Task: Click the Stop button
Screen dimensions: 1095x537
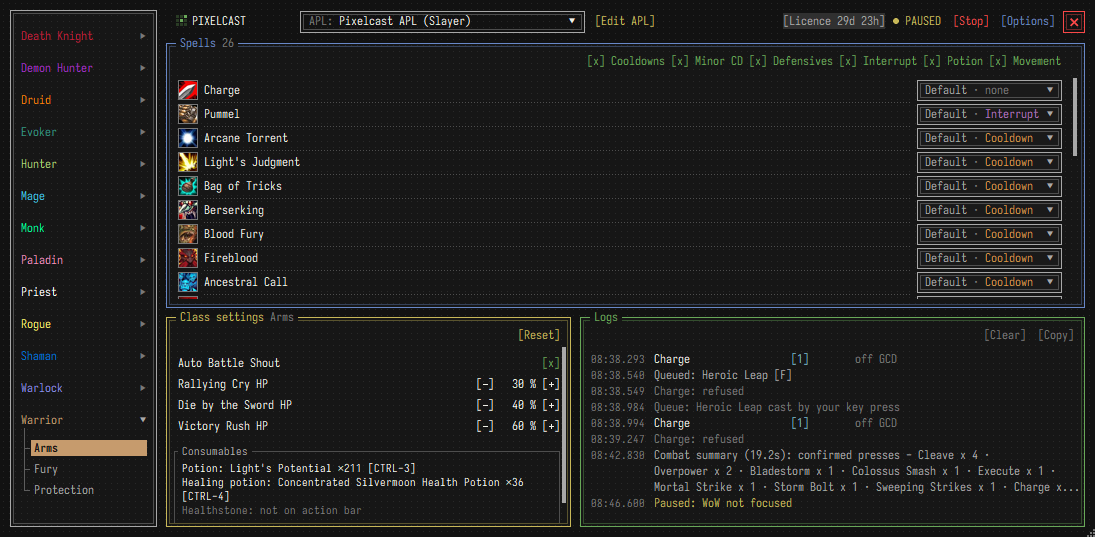Action: tap(971, 21)
